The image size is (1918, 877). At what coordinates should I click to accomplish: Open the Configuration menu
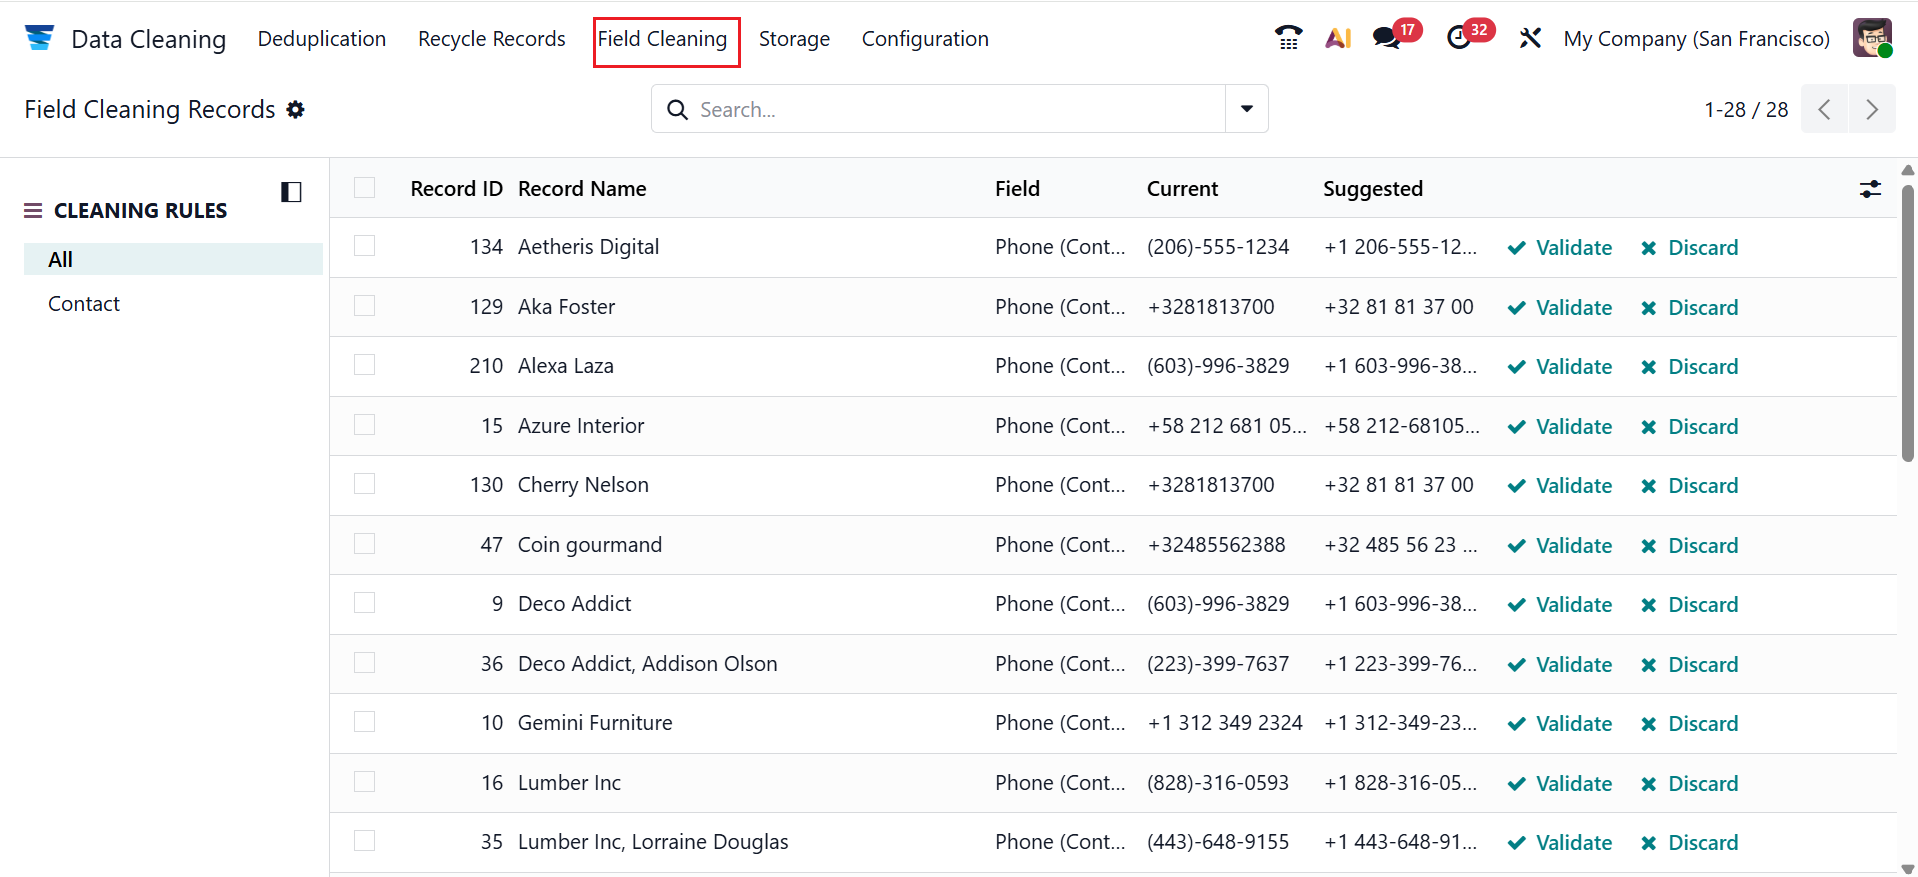(x=925, y=39)
